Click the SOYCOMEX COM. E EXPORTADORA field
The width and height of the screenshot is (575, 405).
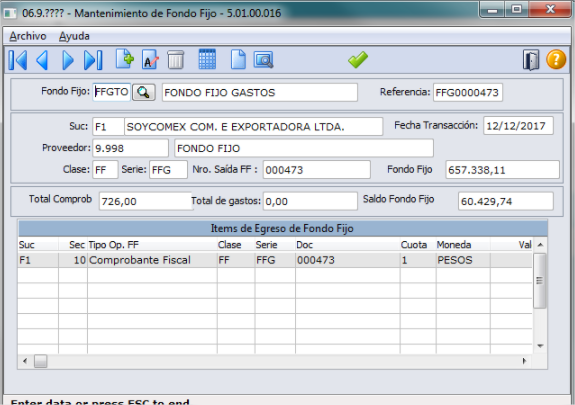pyautogui.click(x=253, y=127)
